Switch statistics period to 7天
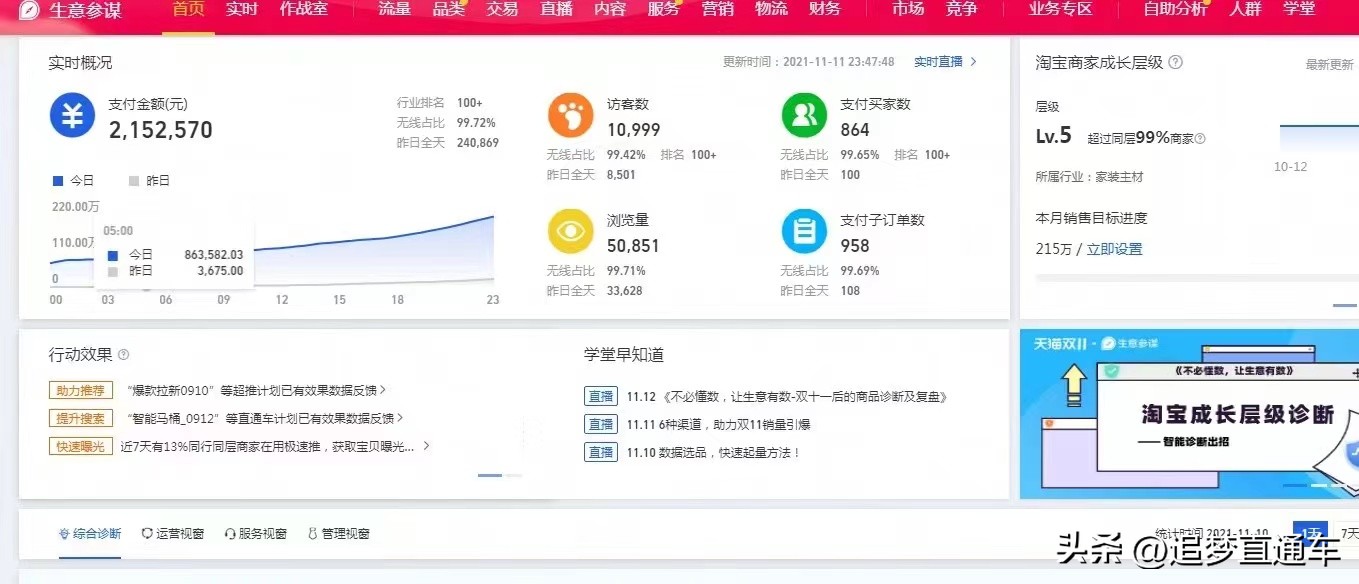 (1350, 532)
